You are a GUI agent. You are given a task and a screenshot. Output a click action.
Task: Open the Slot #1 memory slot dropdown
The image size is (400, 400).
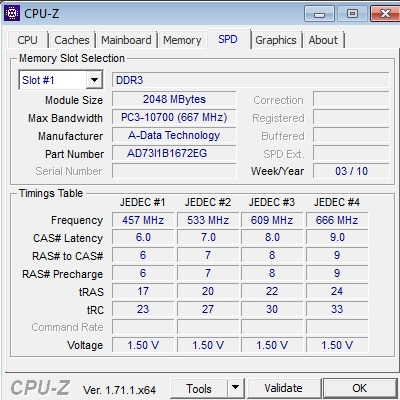click(x=61, y=80)
